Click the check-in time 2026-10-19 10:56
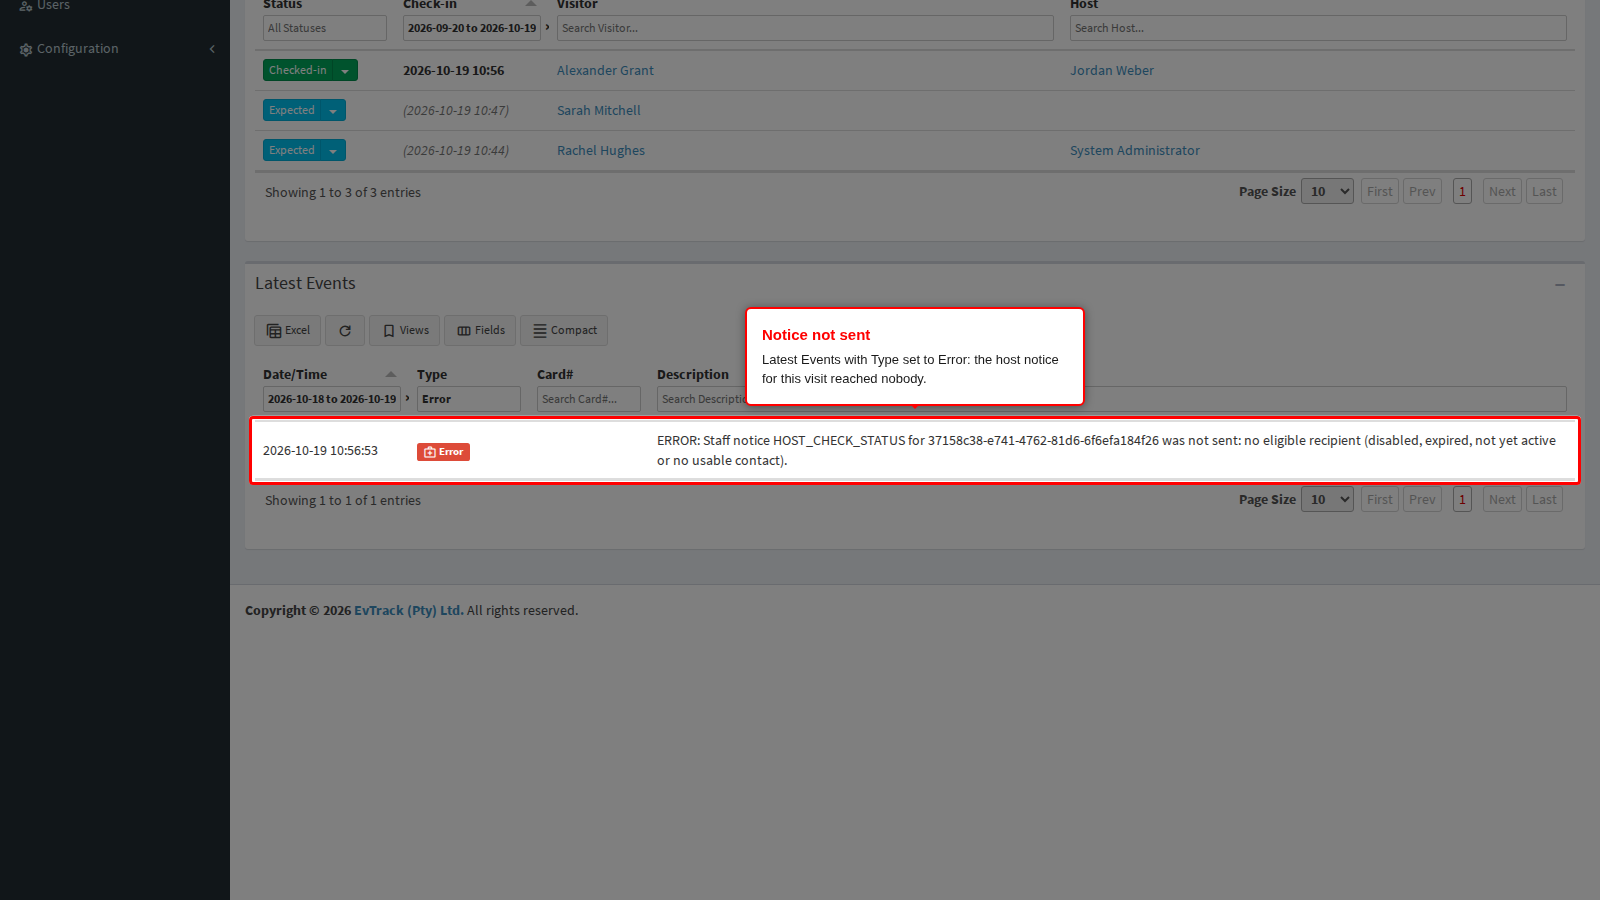Viewport: 1600px width, 900px height. tap(453, 71)
